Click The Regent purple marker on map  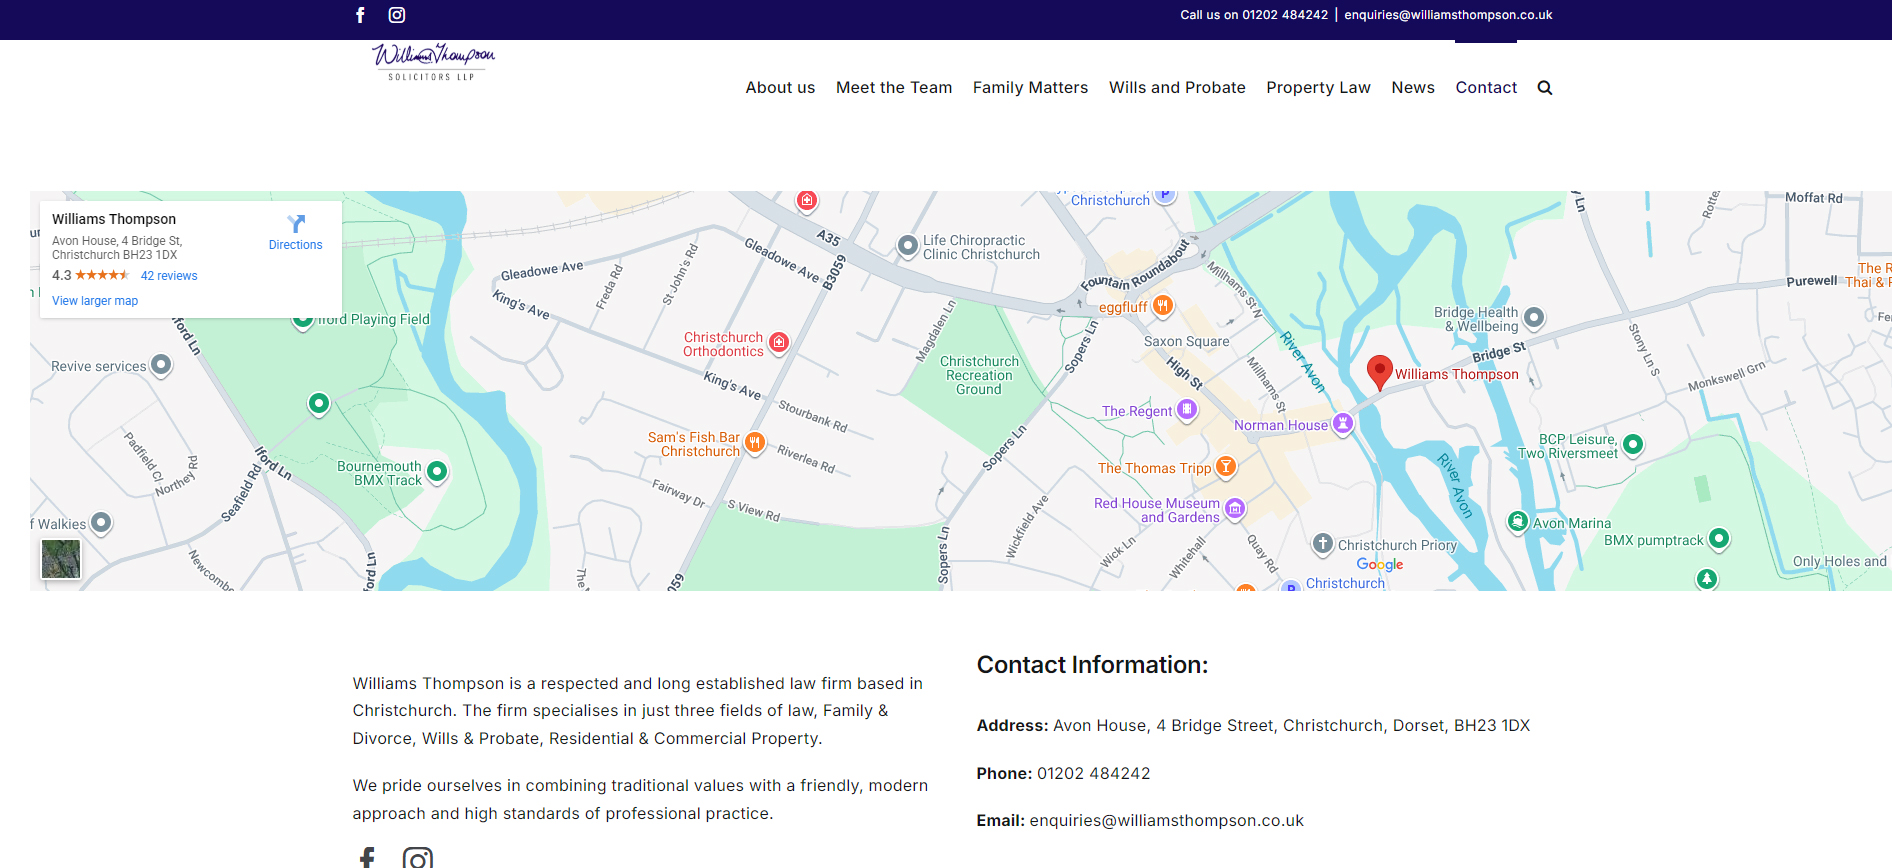pos(1187,409)
